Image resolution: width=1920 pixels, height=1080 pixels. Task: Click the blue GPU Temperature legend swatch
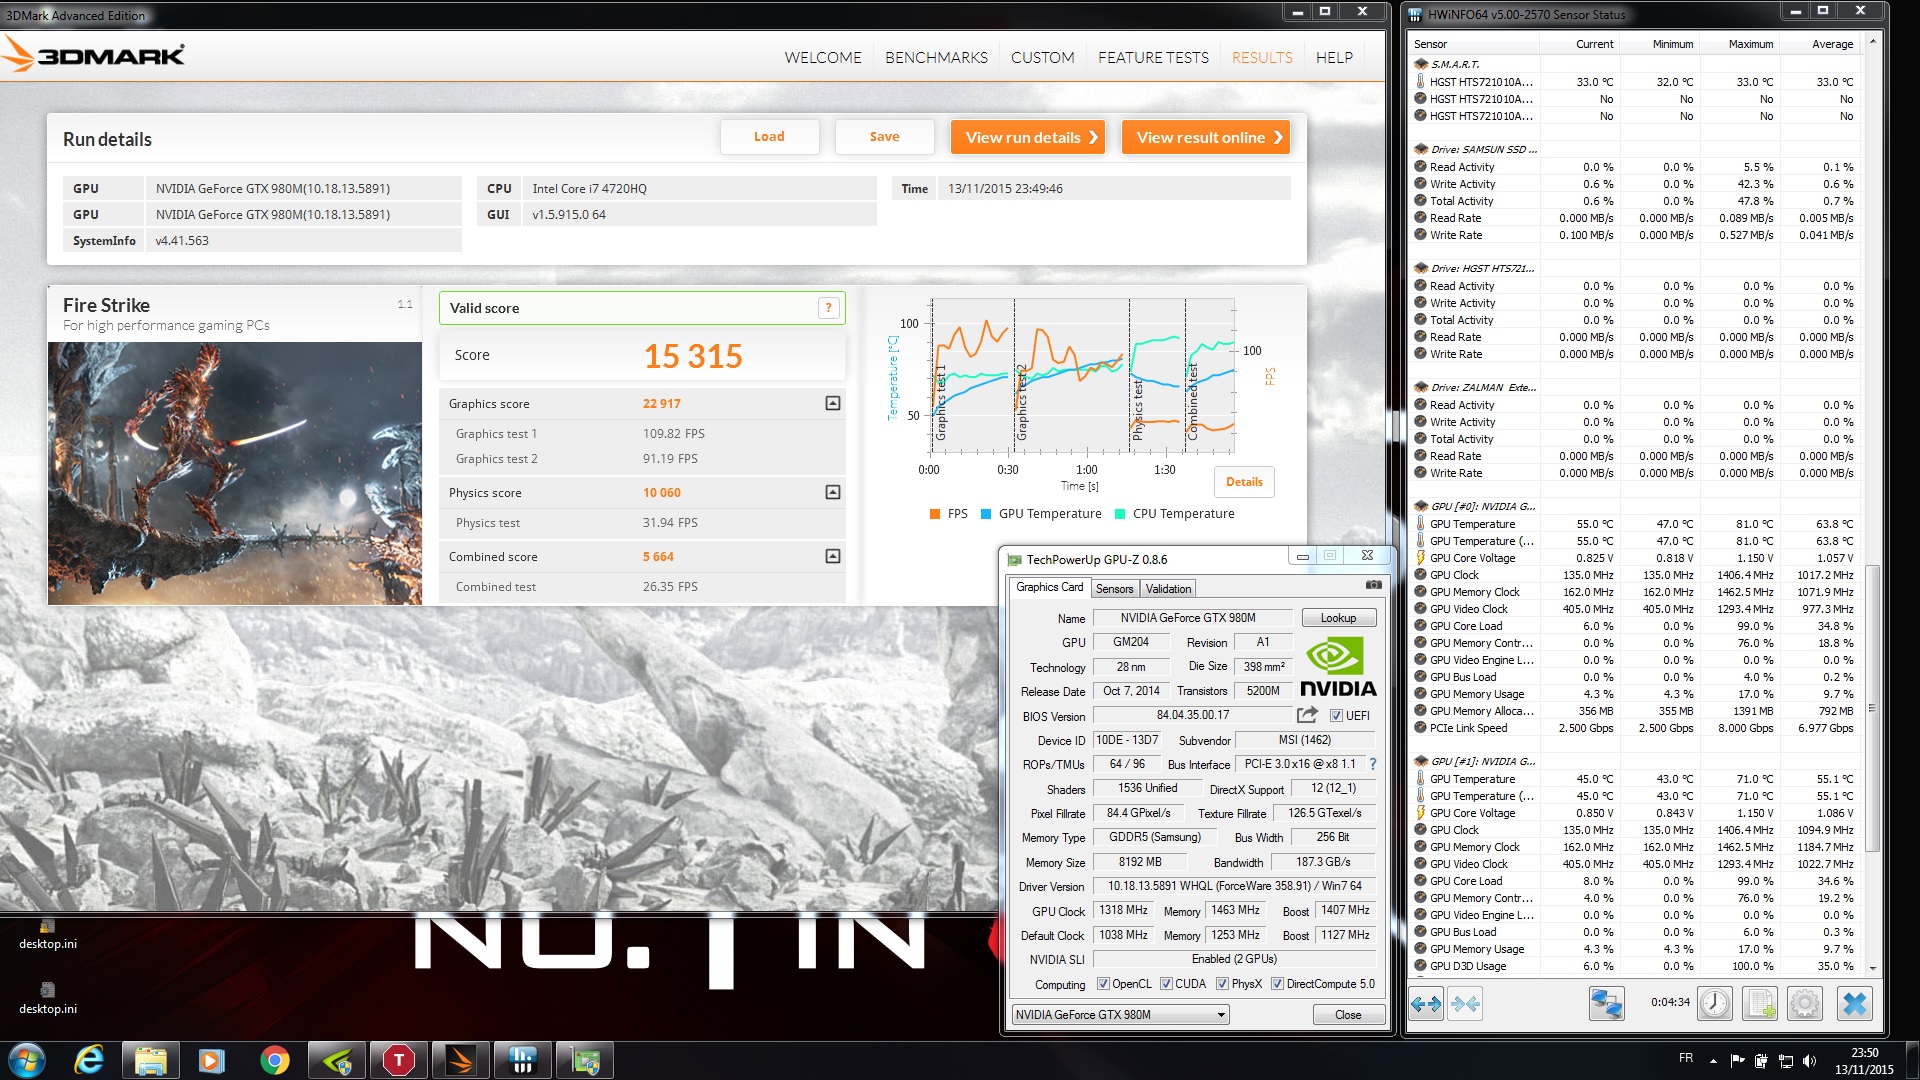[986, 514]
